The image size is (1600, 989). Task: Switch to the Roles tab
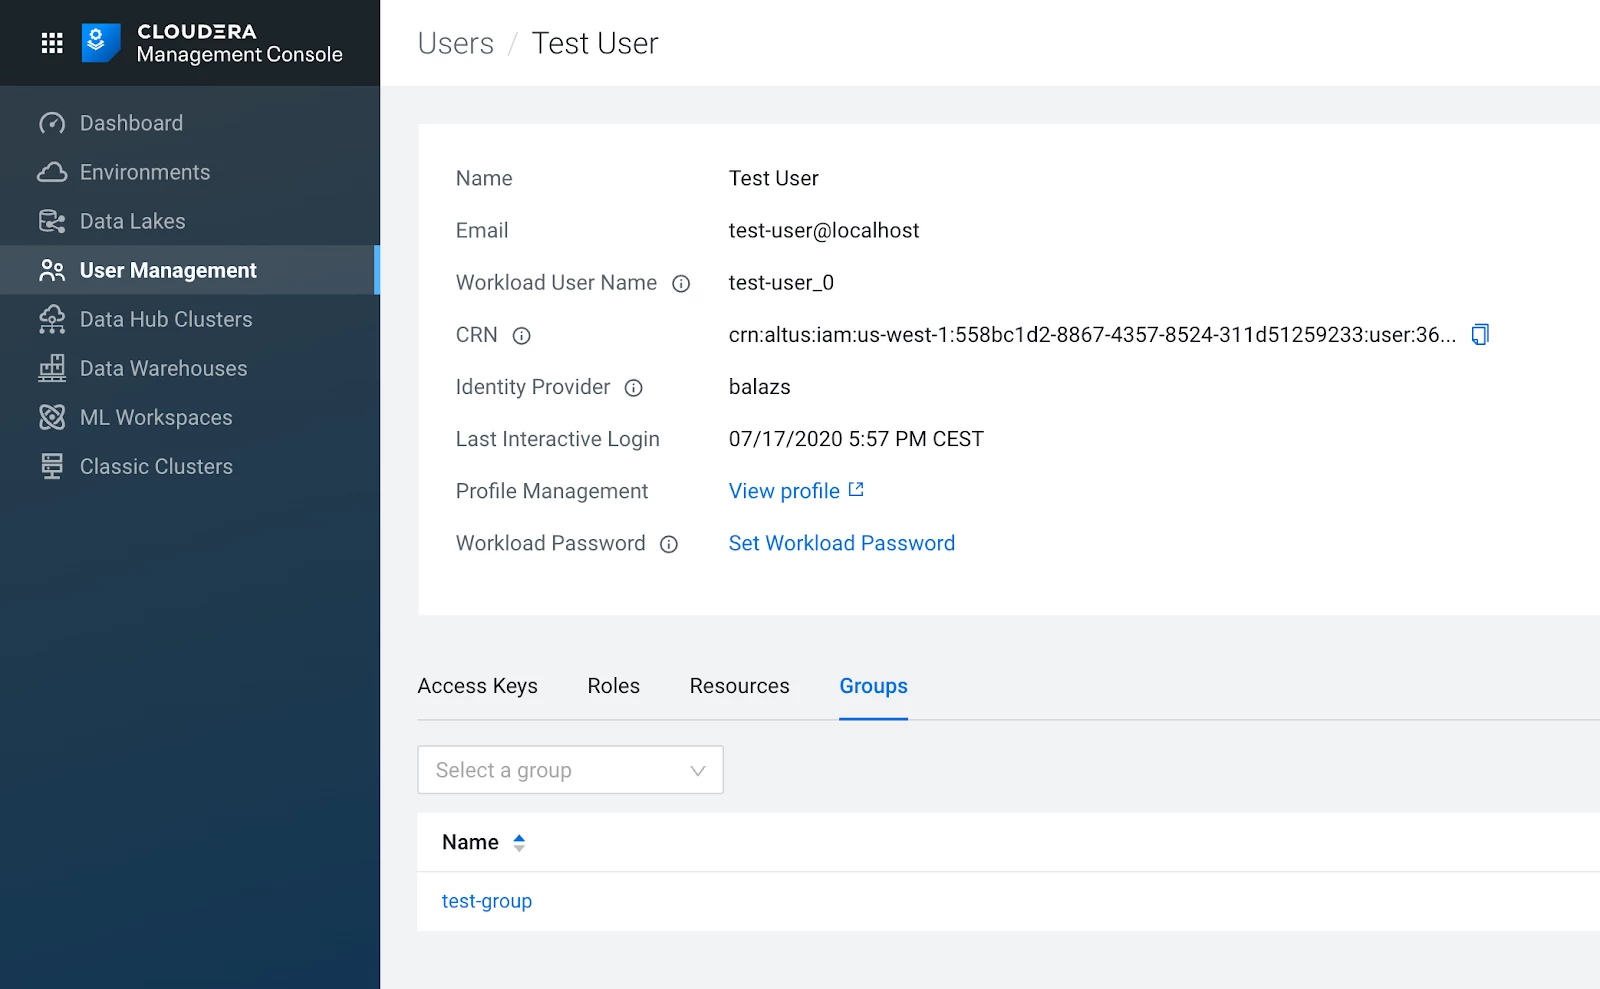(613, 686)
